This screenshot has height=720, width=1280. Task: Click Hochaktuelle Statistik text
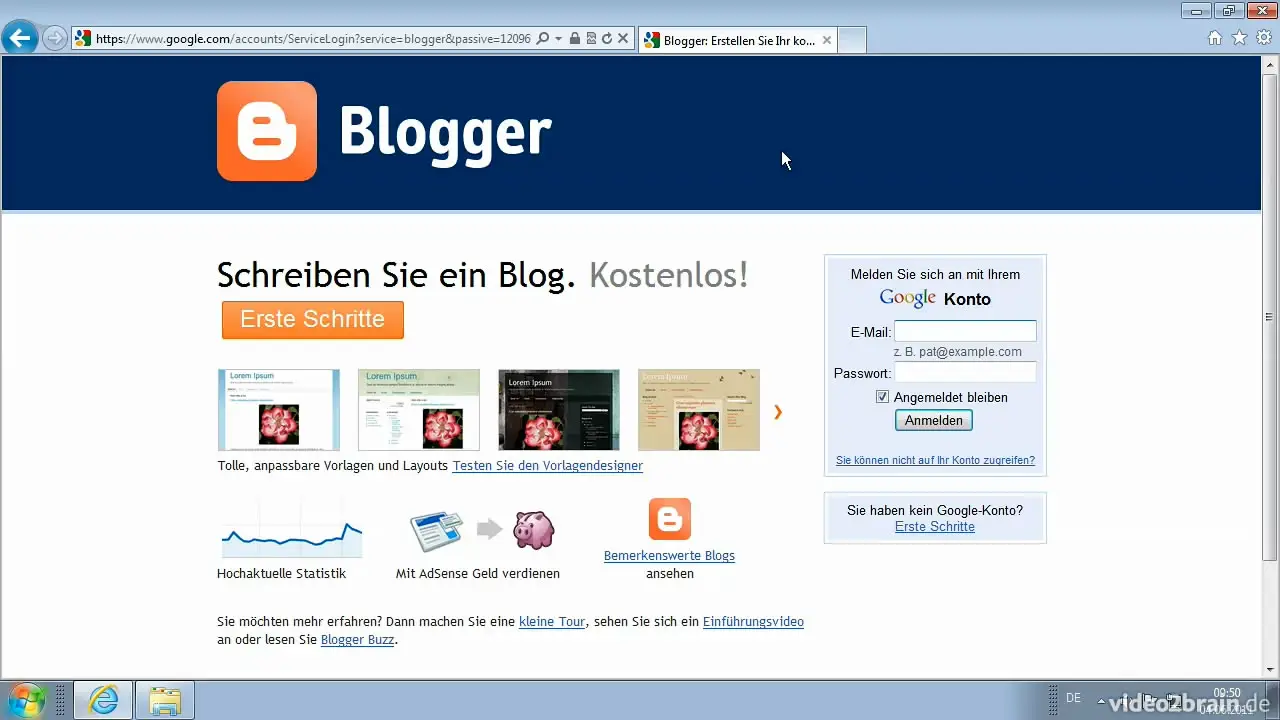[281, 574]
